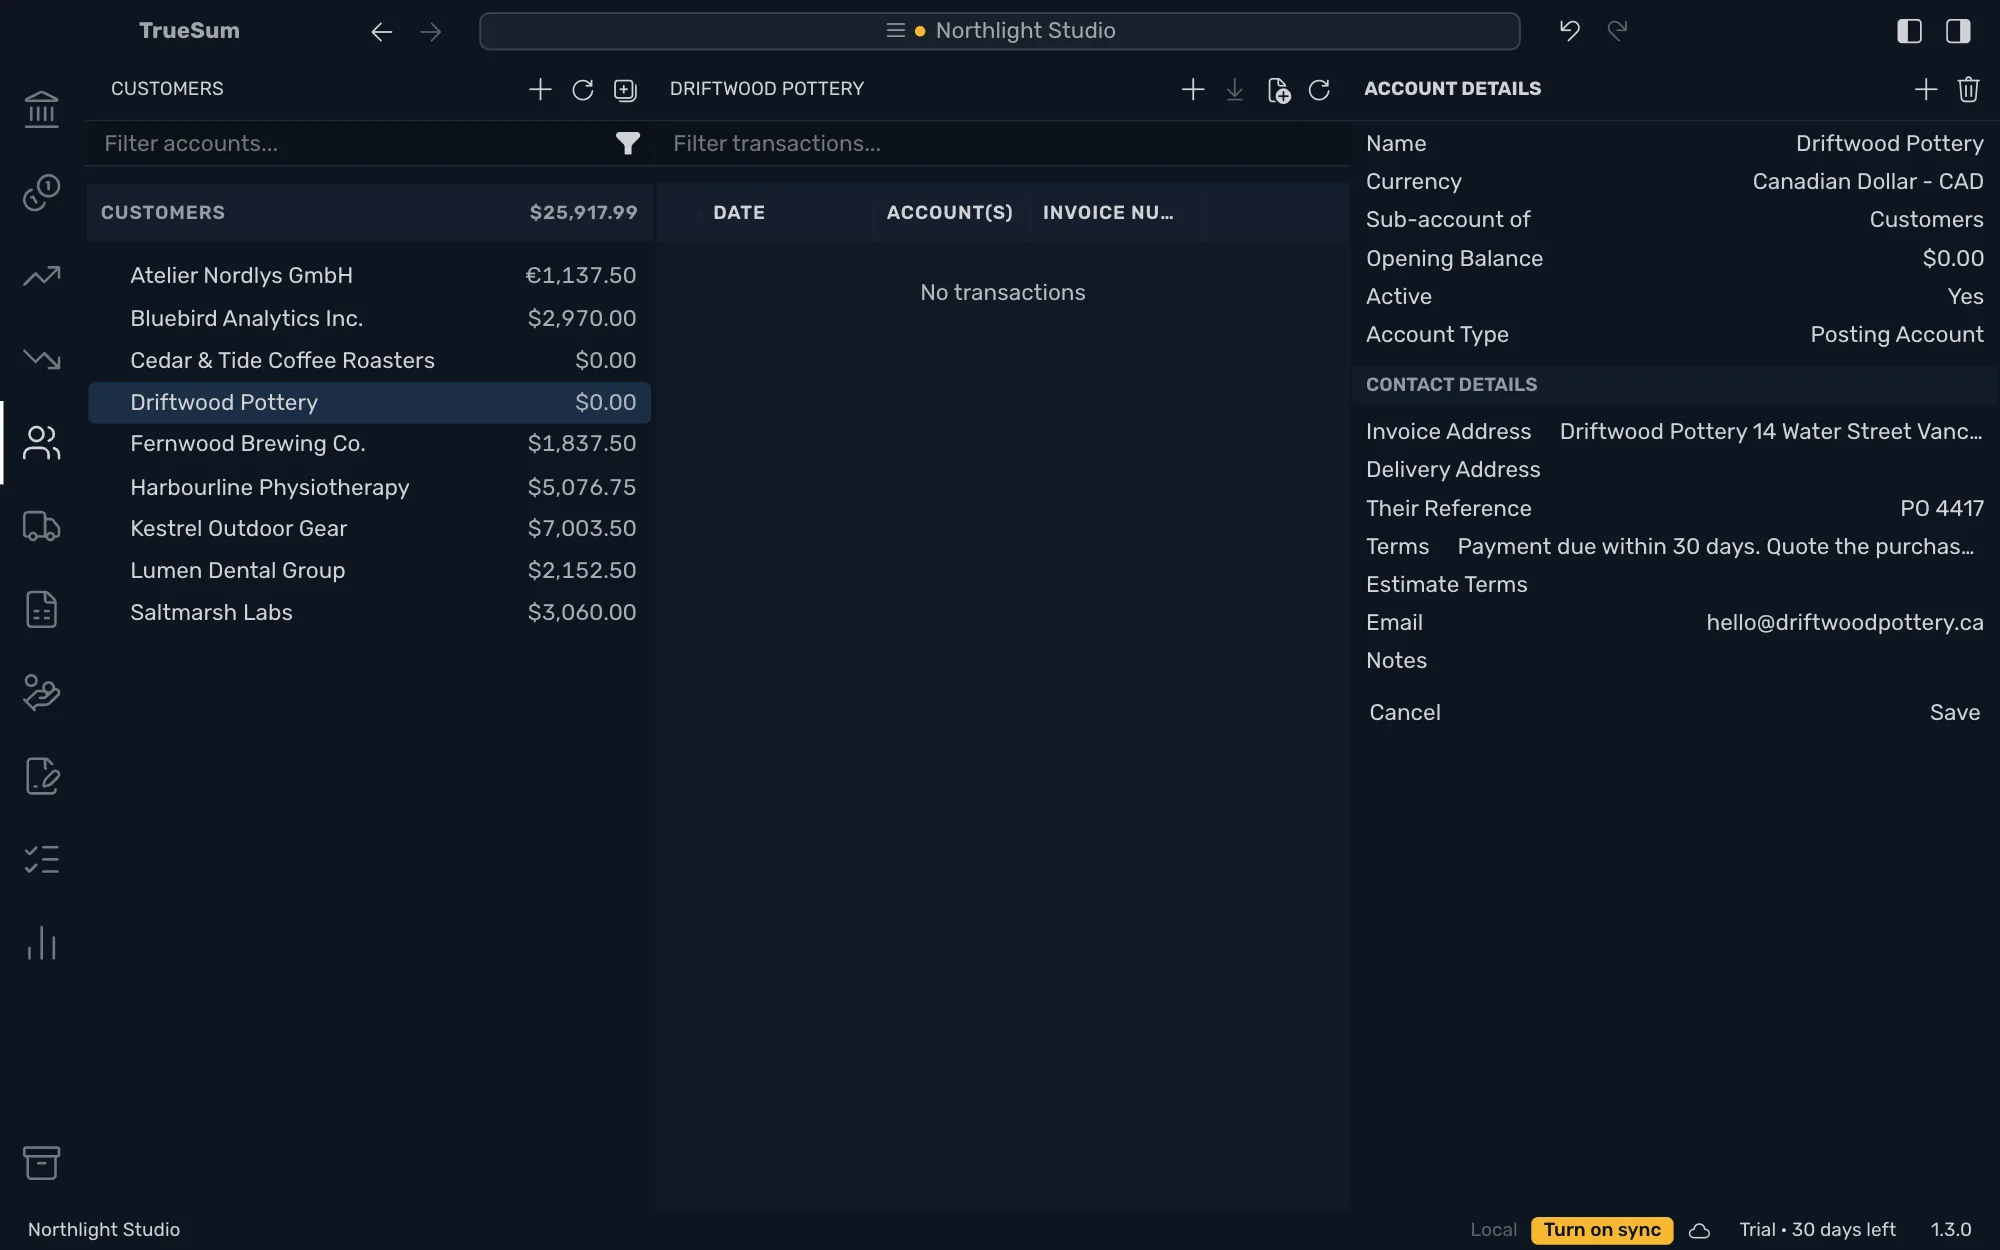Open the suppliers truck icon
This screenshot has width=2000, height=1250.
41,526
